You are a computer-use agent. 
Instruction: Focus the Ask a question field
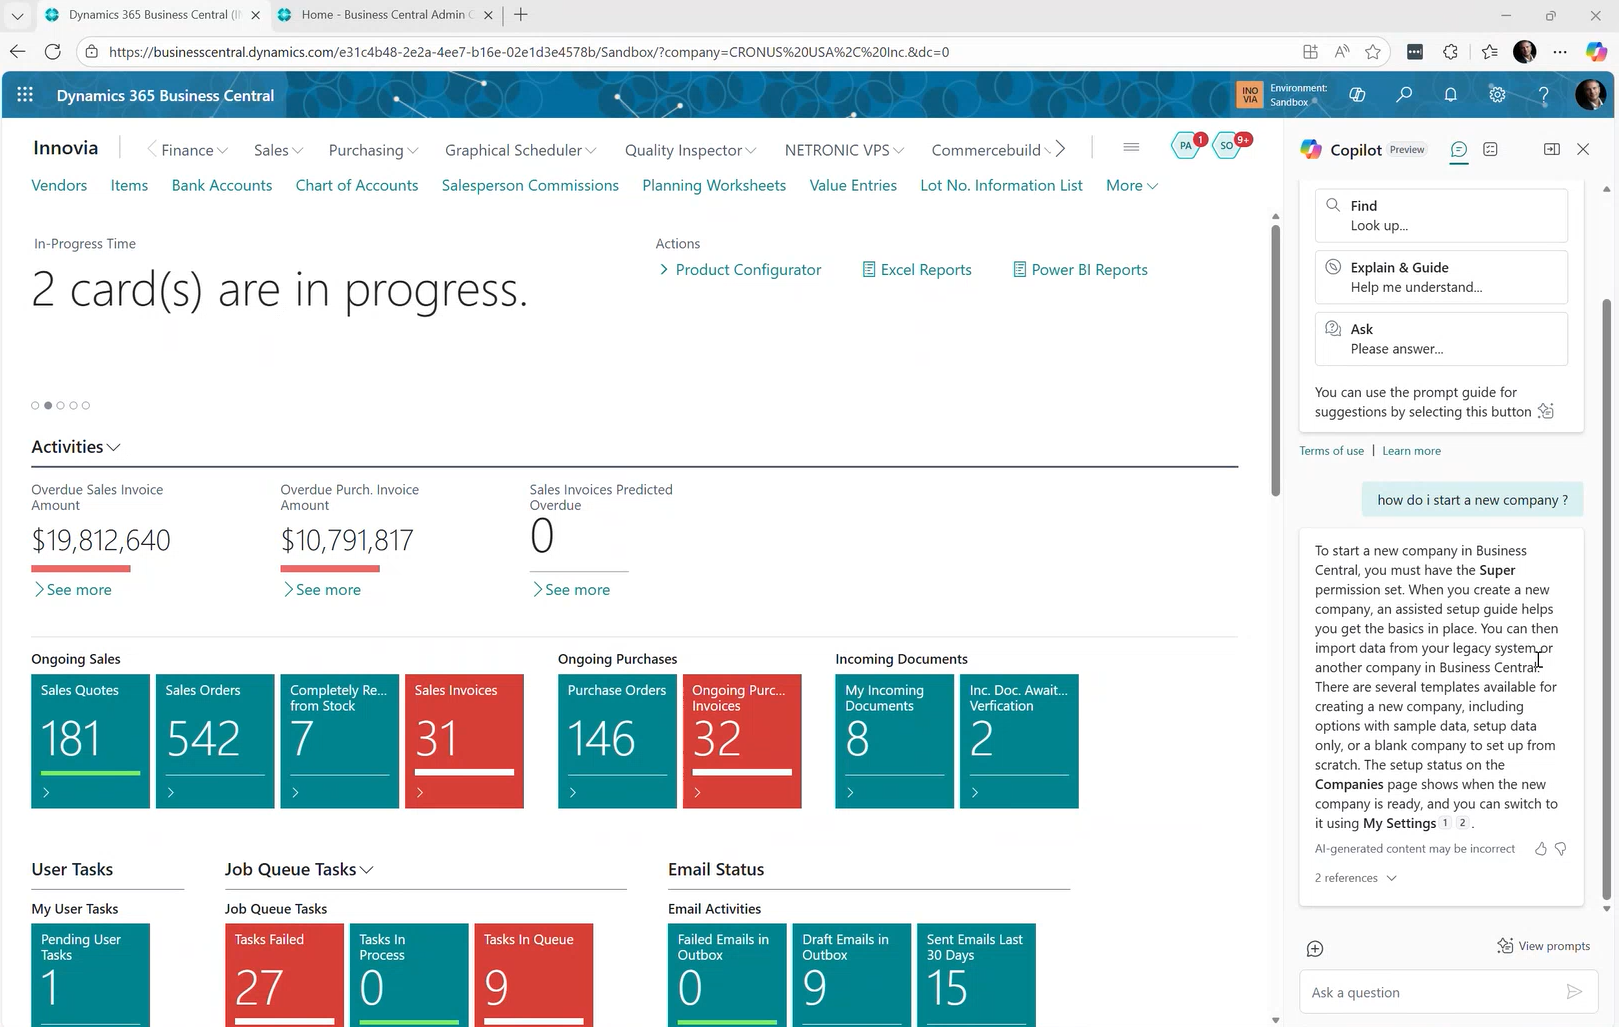click(x=1435, y=992)
